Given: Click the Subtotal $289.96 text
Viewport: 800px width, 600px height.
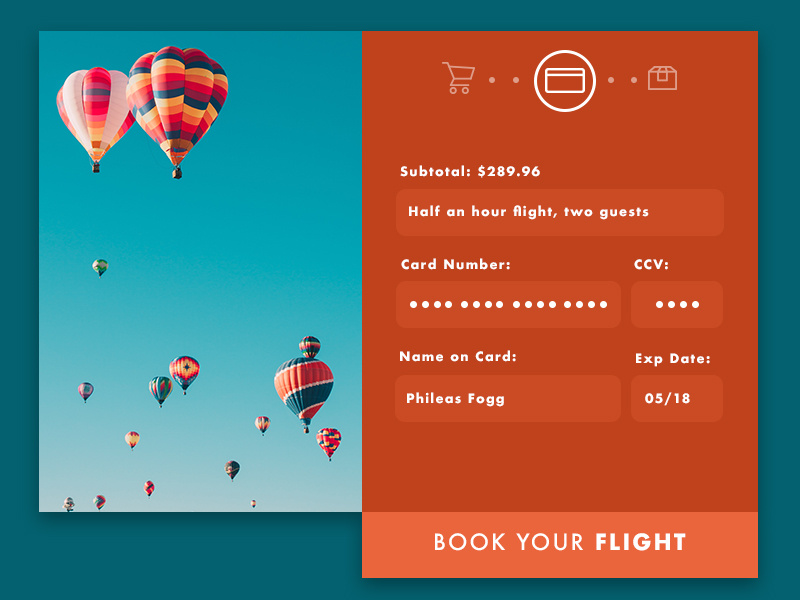Looking at the screenshot, I should tap(470, 172).
